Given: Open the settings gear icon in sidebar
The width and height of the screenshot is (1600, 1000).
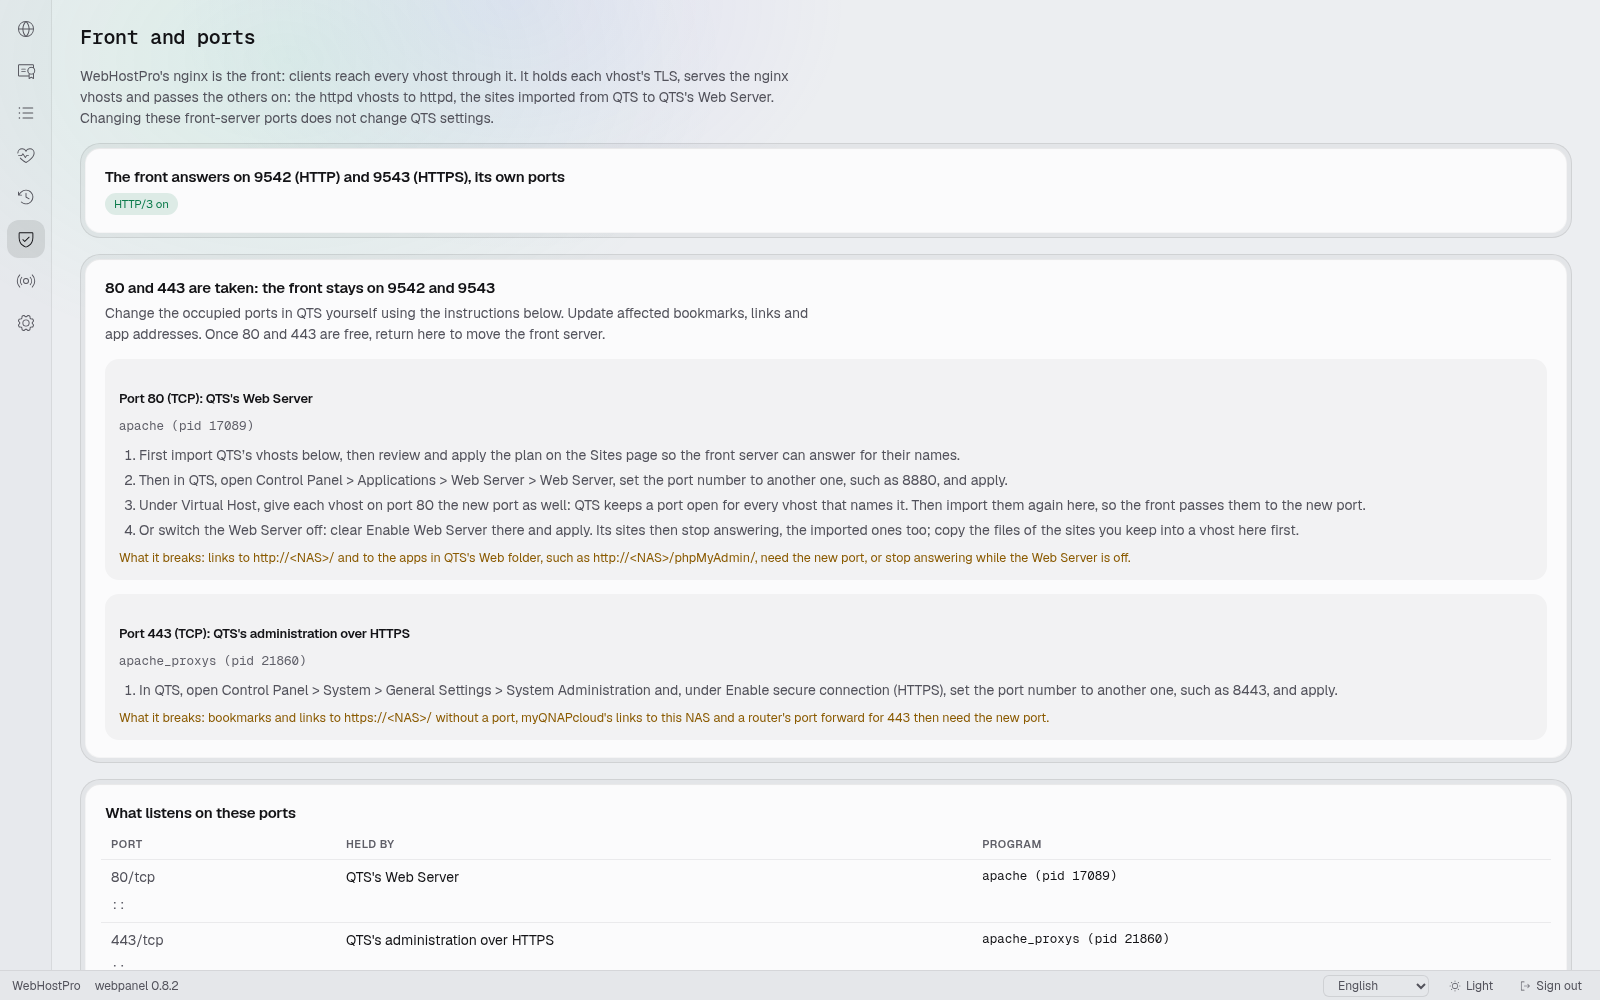Looking at the screenshot, I should pyautogui.click(x=26, y=323).
